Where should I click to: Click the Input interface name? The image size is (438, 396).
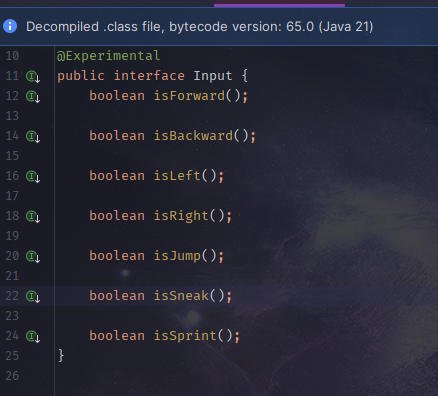[213, 76]
